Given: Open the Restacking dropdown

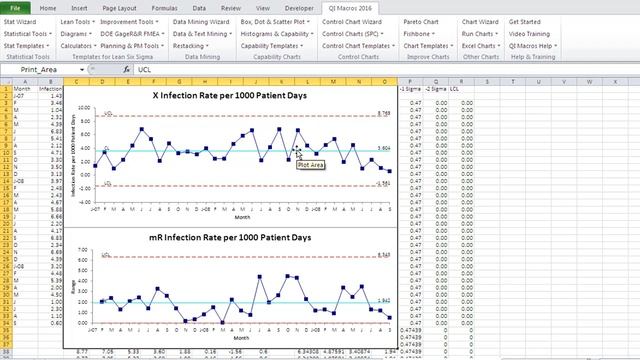Looking at the screenshot, I should pyautogui.click(x=191, y=46).
